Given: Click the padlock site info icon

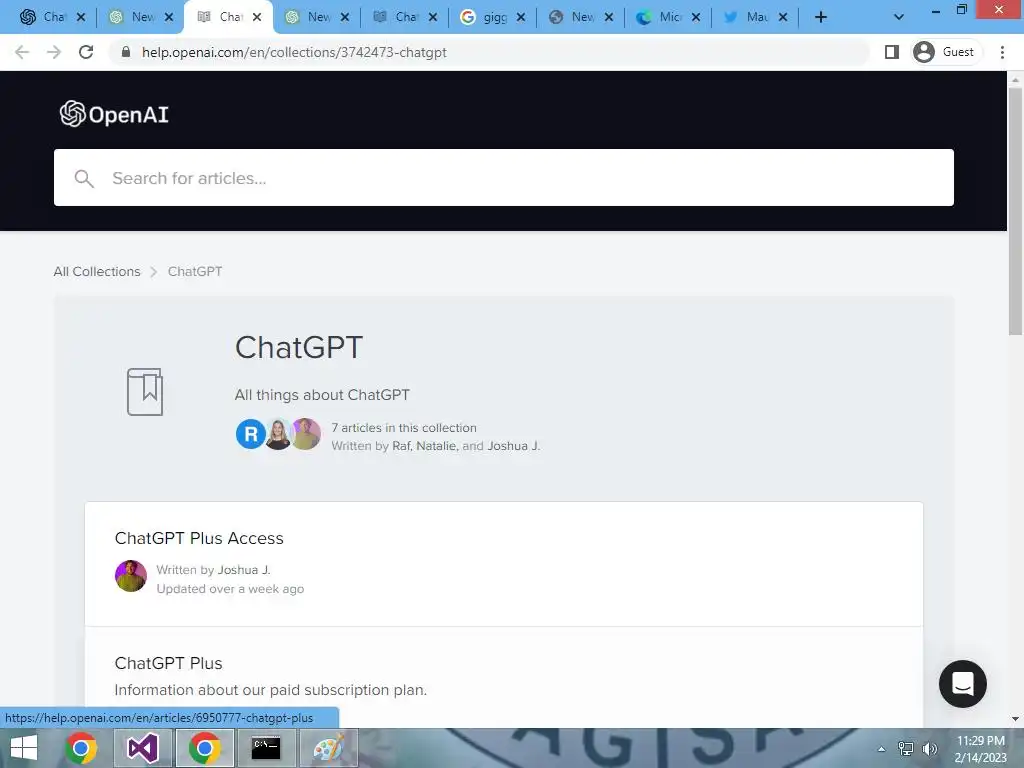Looking at the screenshot, I should pyautogui.click(x=126, y=52).
